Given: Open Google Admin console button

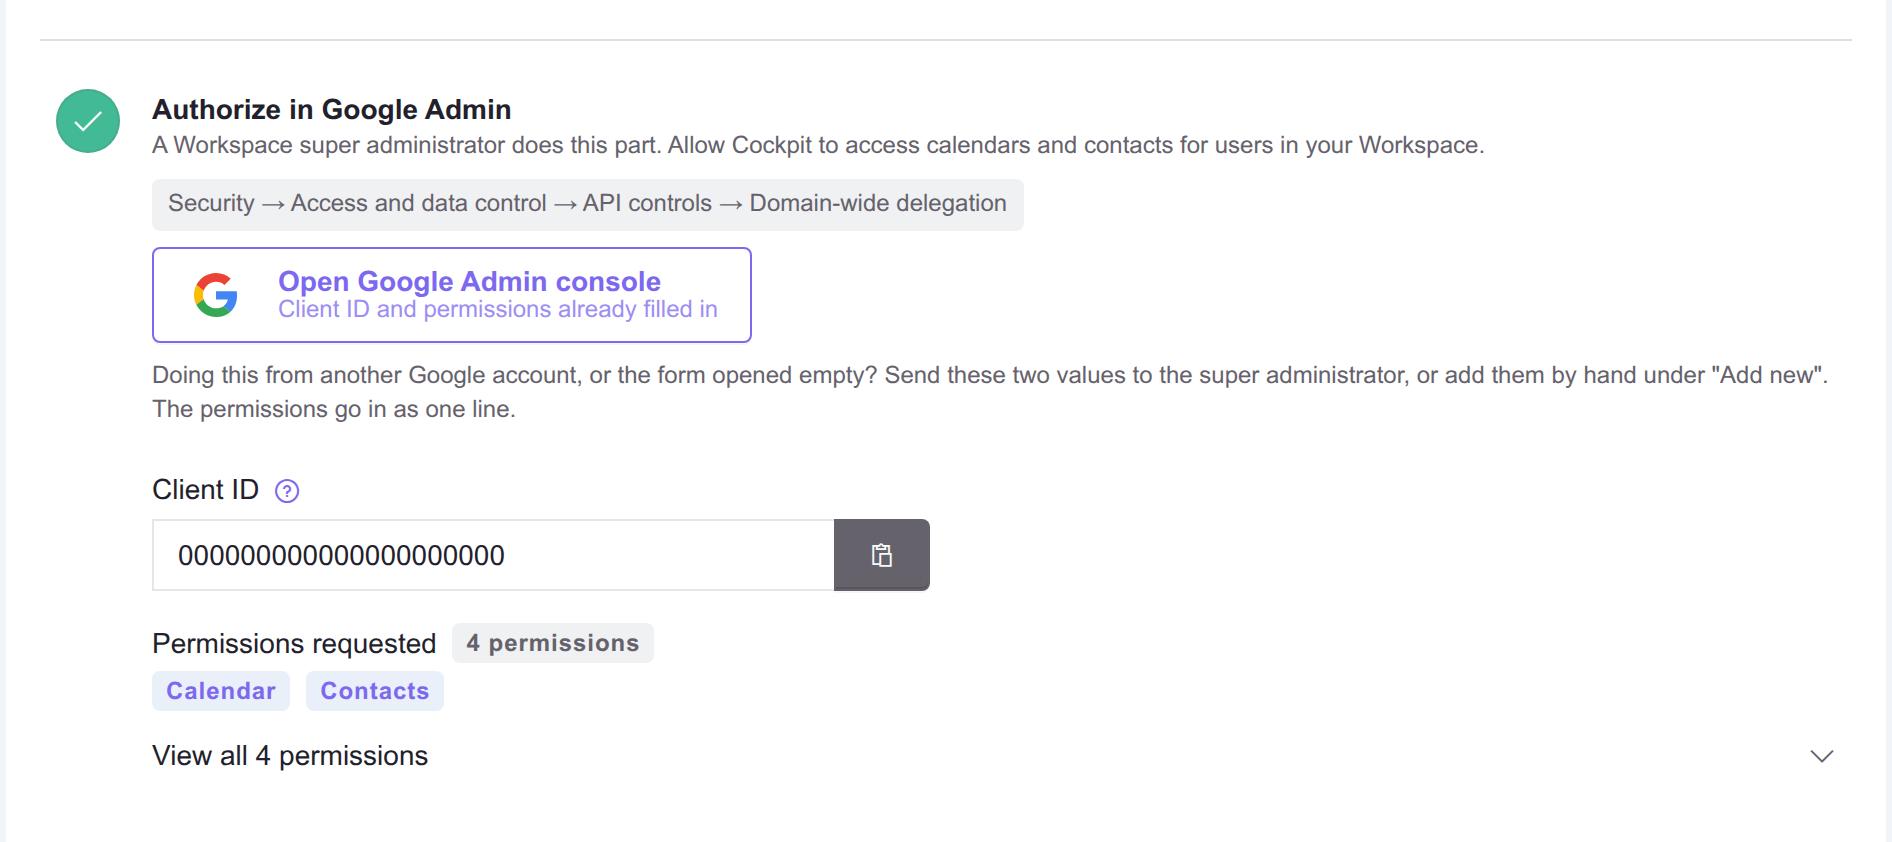Looking at the screenshot, I should click(x=452, y=295).
